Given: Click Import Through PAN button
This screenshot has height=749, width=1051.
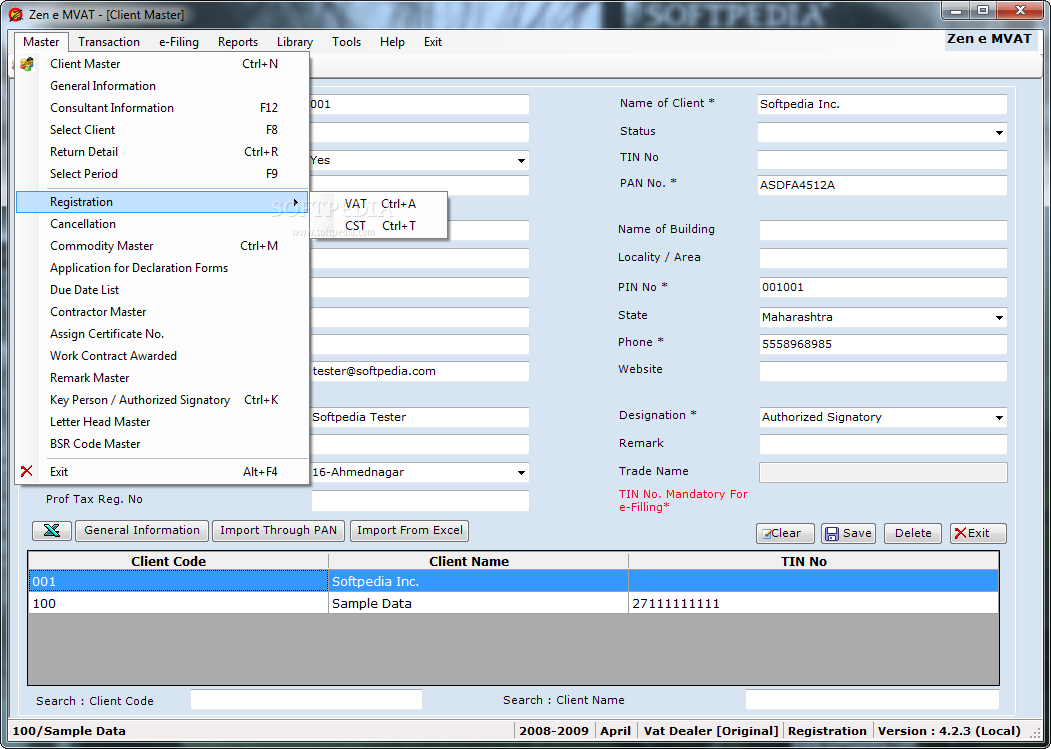Looking at the screenshot, I should pos(278,530).
